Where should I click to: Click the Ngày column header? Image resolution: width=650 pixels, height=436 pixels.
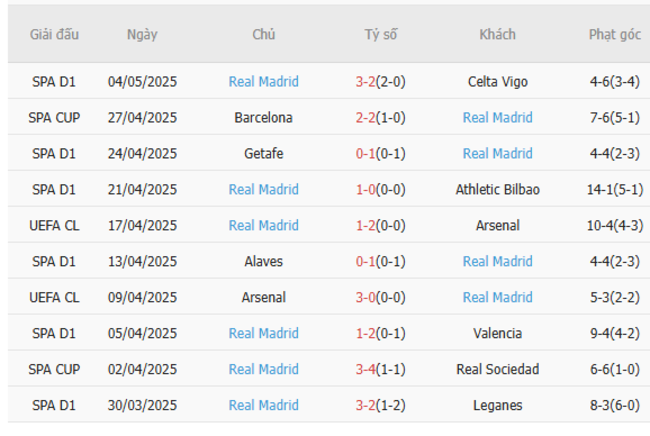click(x=142, y=35)
